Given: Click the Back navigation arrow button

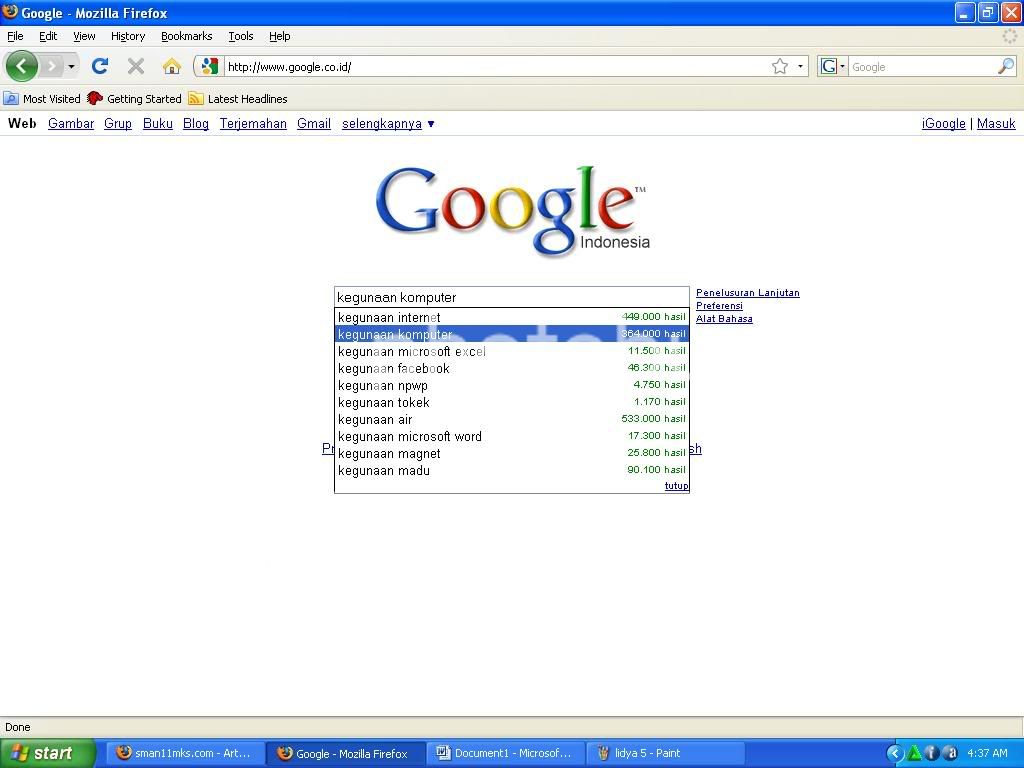Looking at the screenshot, I should click(21, 67).
